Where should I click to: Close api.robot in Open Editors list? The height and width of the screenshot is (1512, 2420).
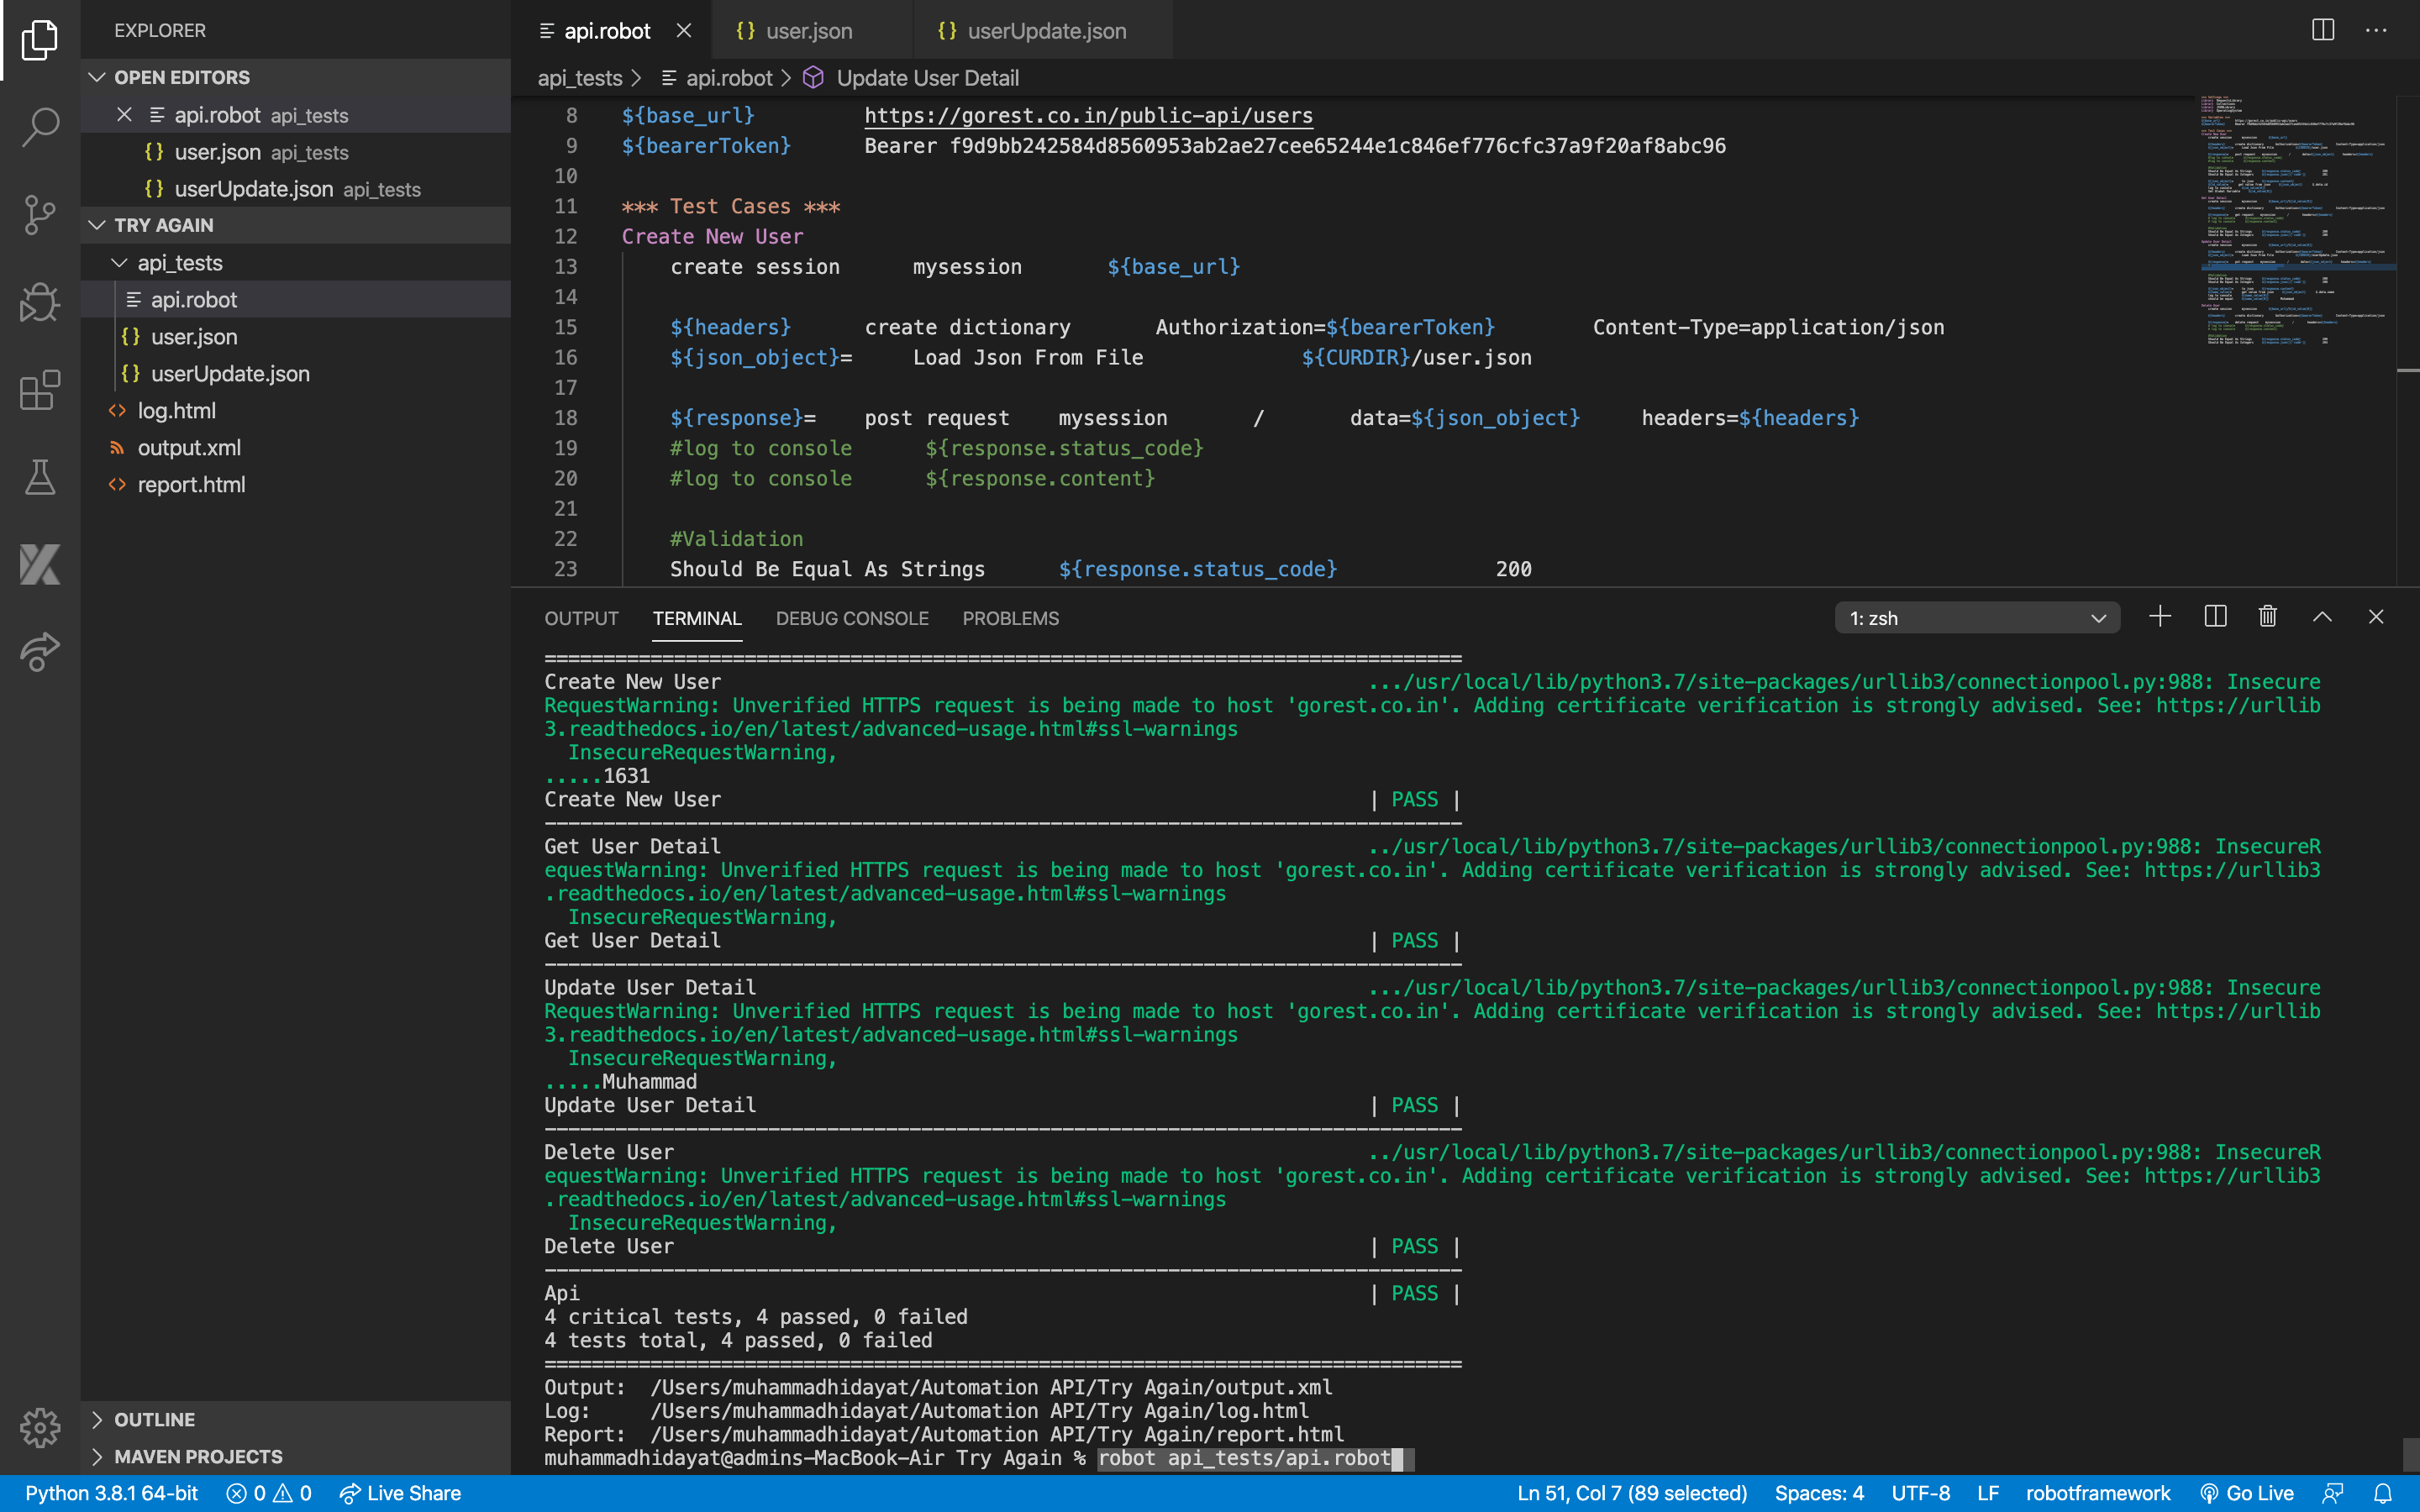[124, 115]
